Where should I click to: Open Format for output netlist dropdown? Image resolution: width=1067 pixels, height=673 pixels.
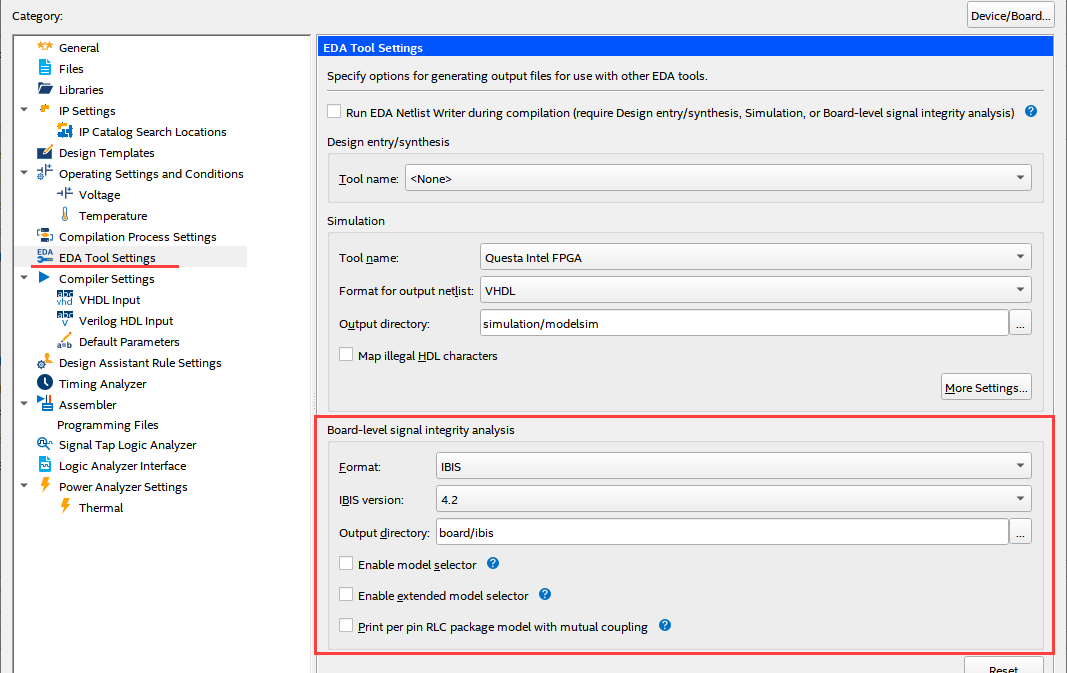click(x=755, y=290)
